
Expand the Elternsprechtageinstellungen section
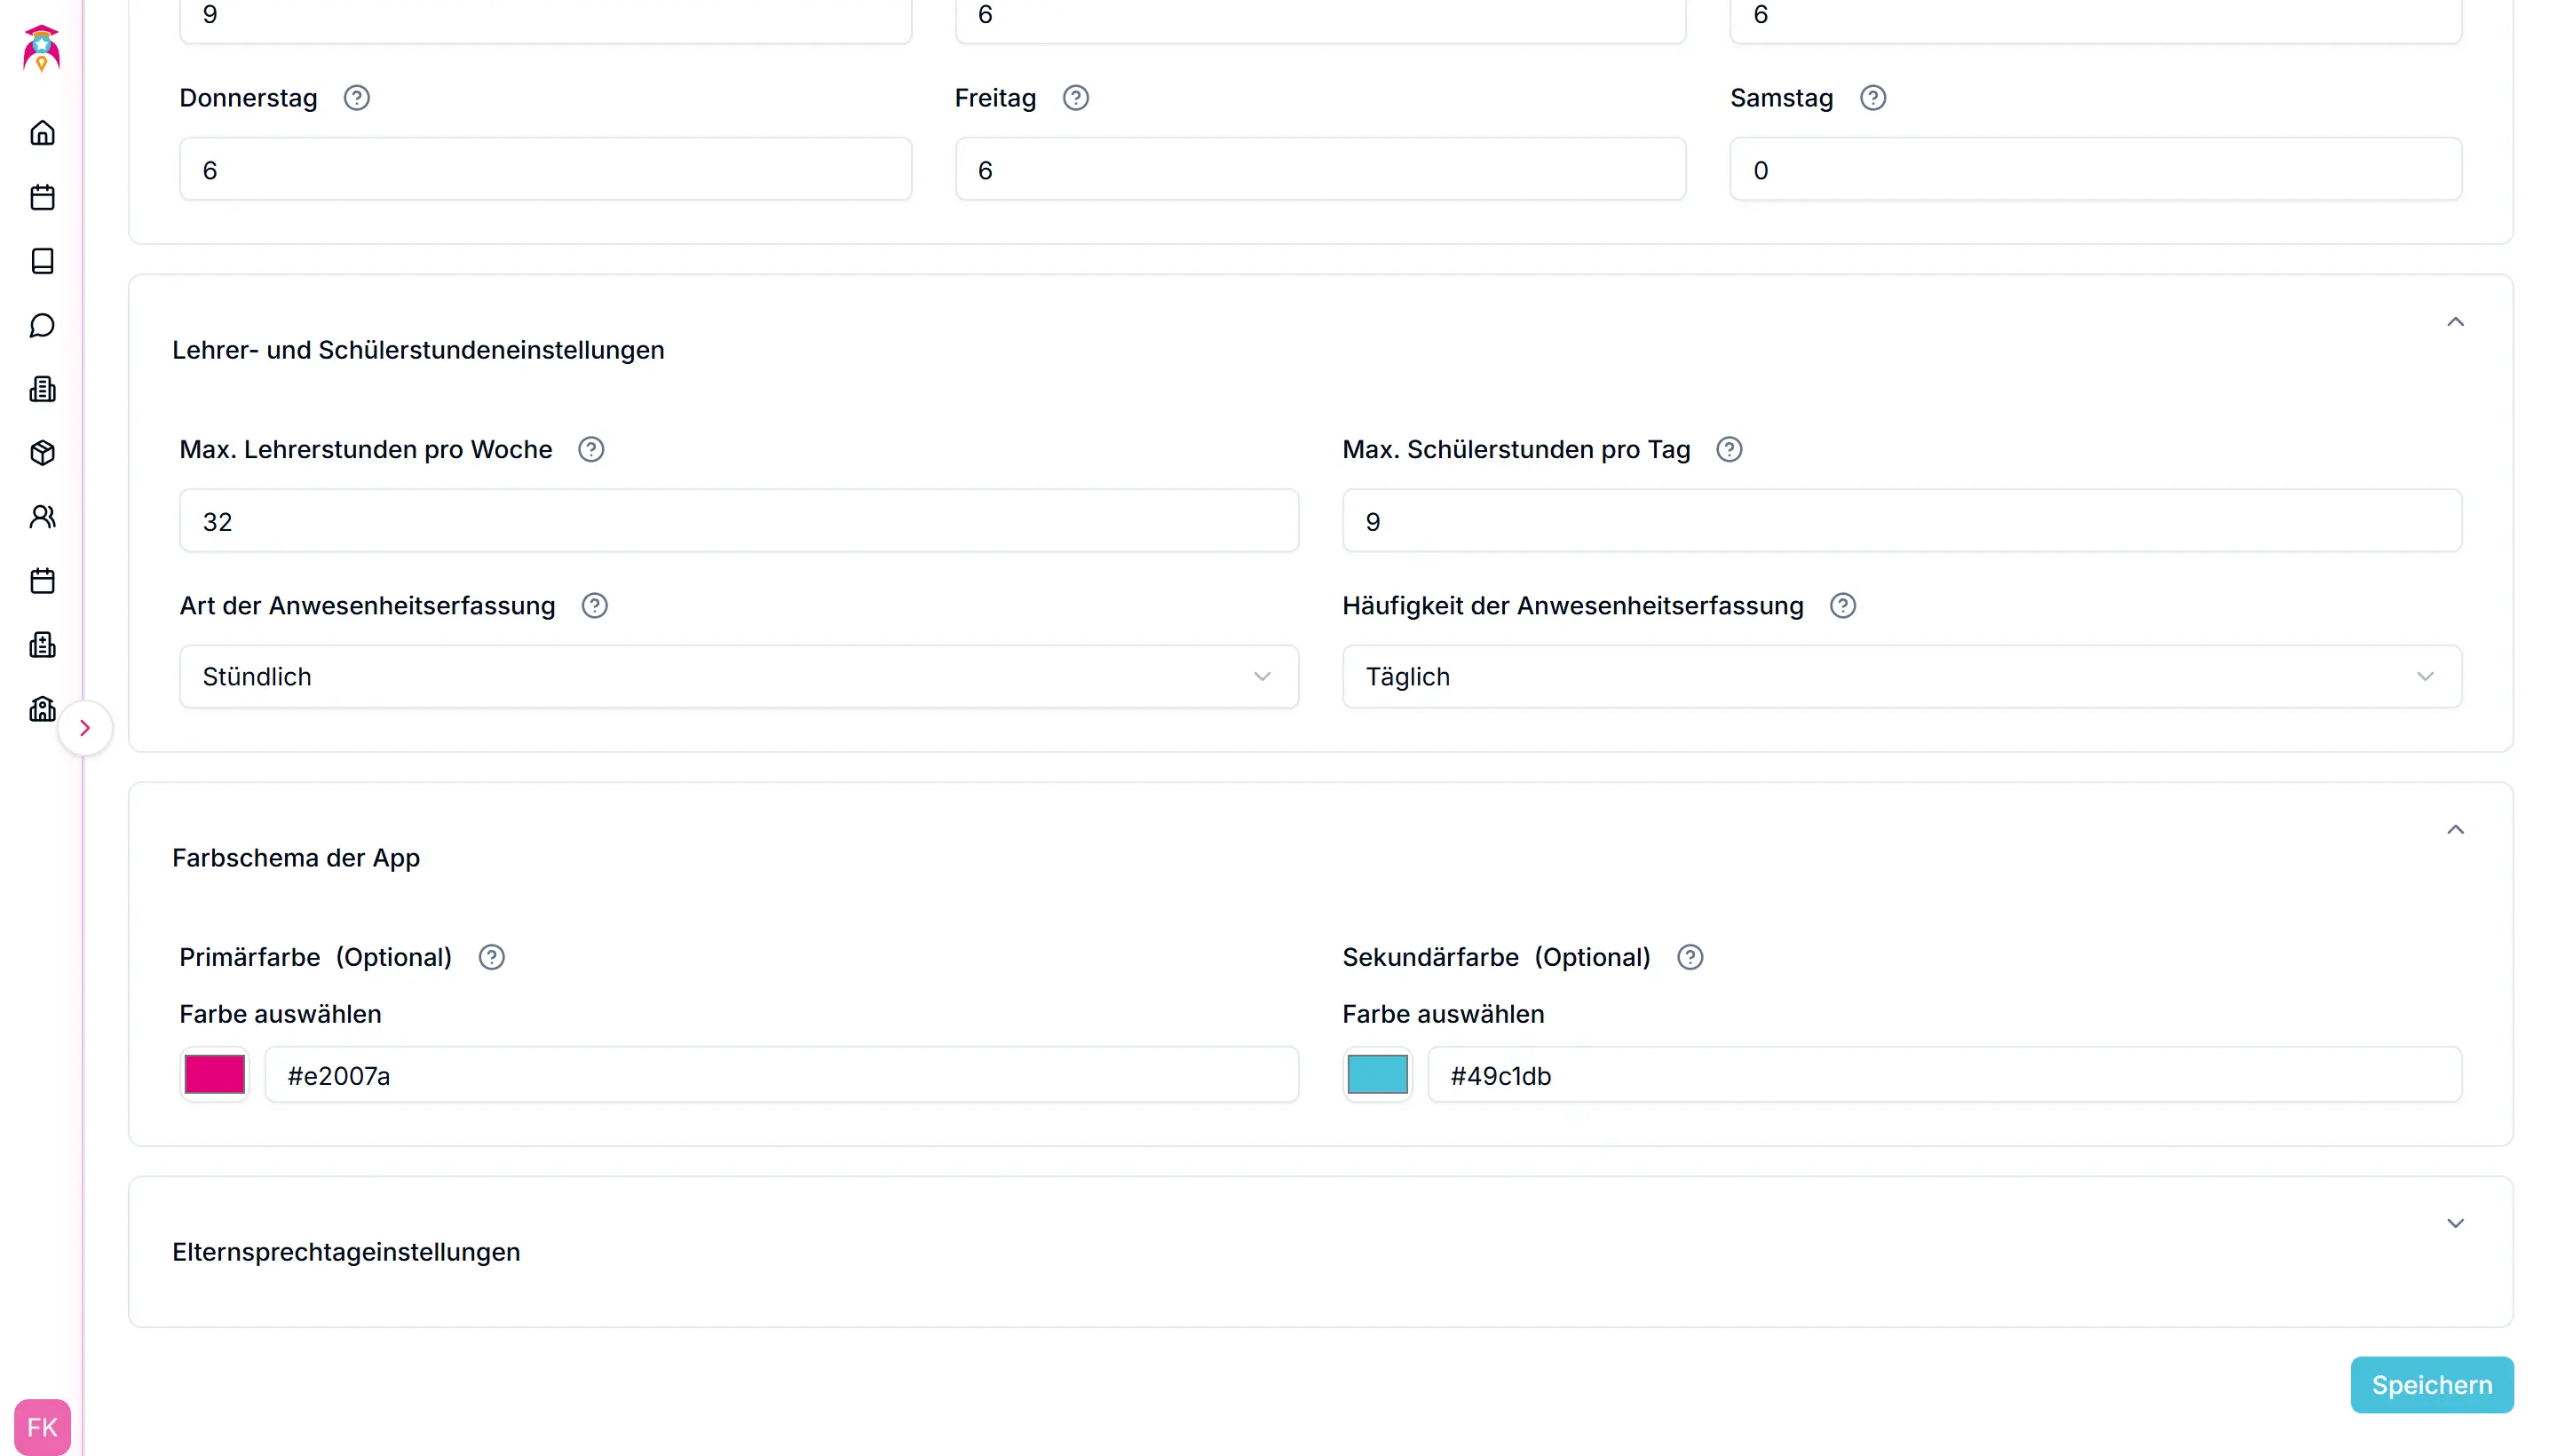click(x=2455, y=1224)
